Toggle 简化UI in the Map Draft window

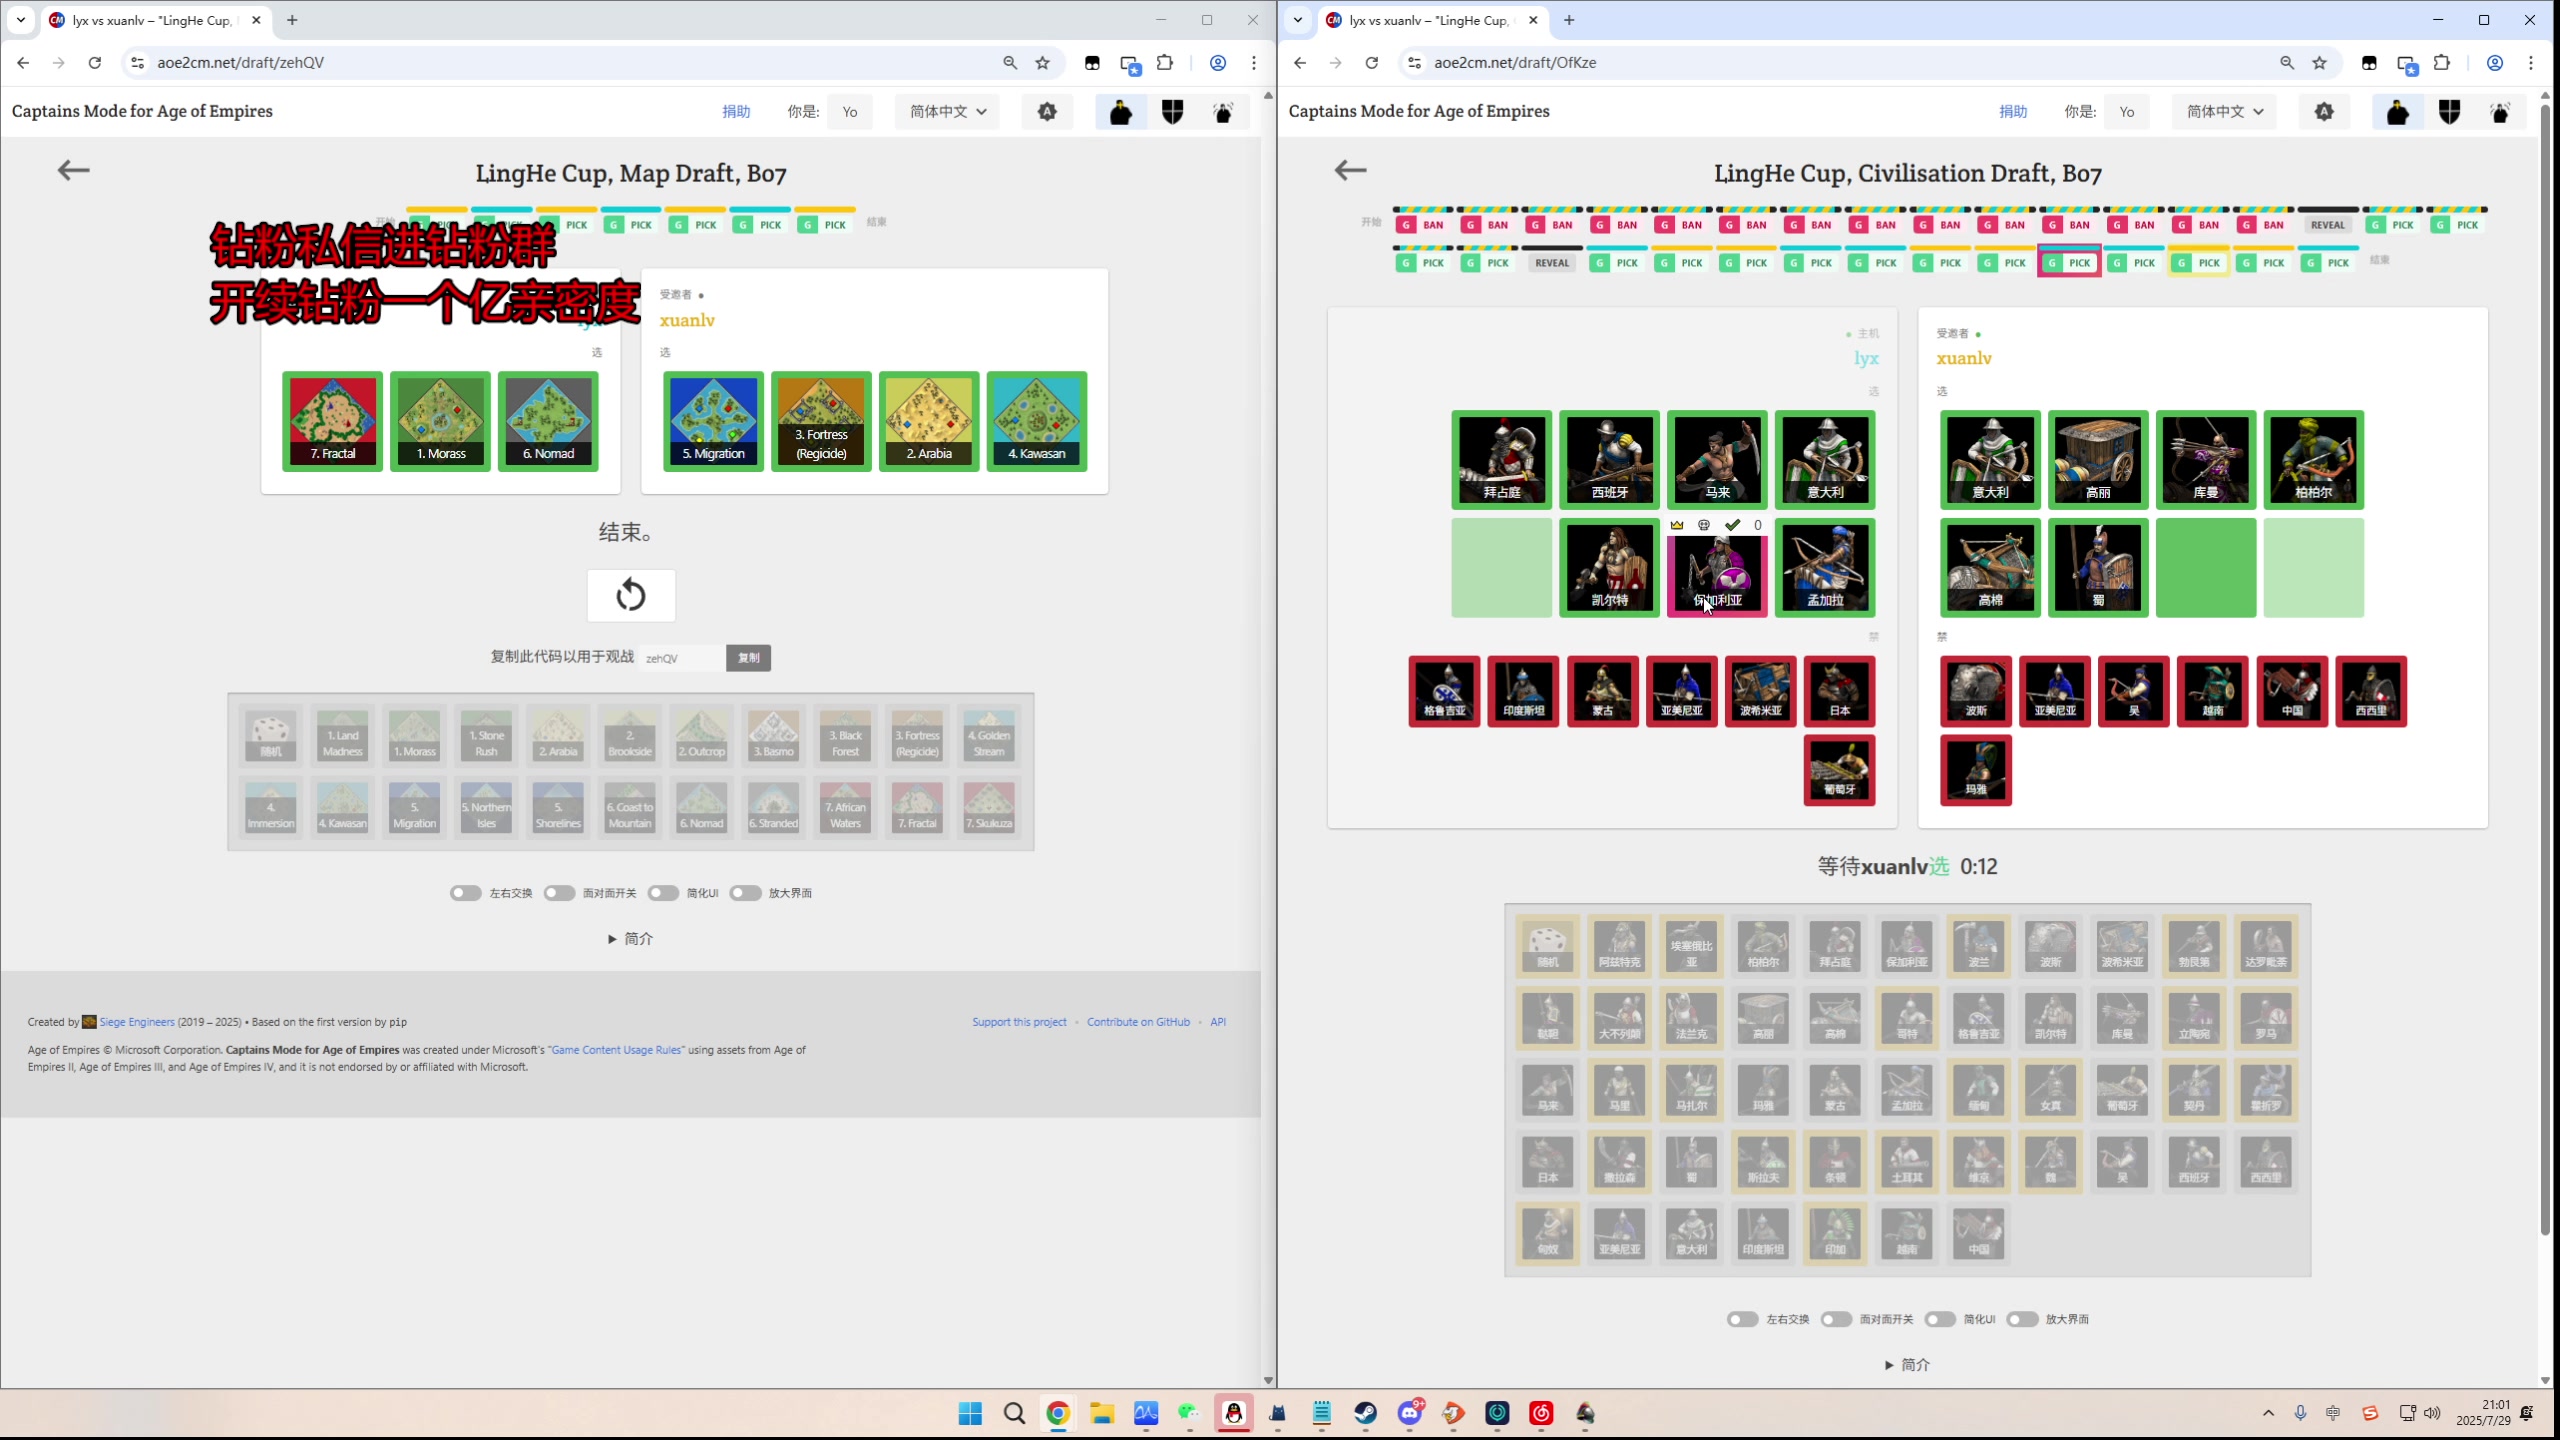(663, 893)
